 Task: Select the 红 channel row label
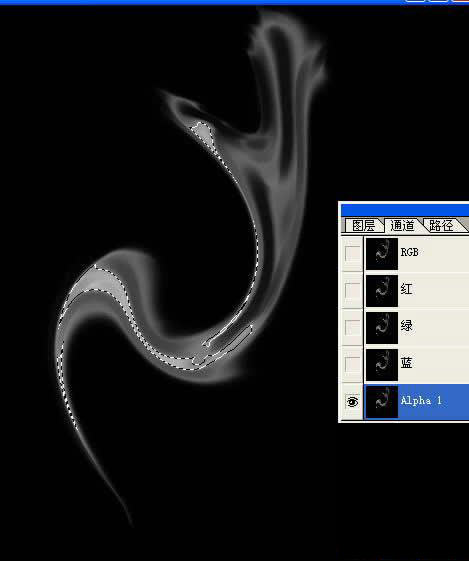[406, 289]
